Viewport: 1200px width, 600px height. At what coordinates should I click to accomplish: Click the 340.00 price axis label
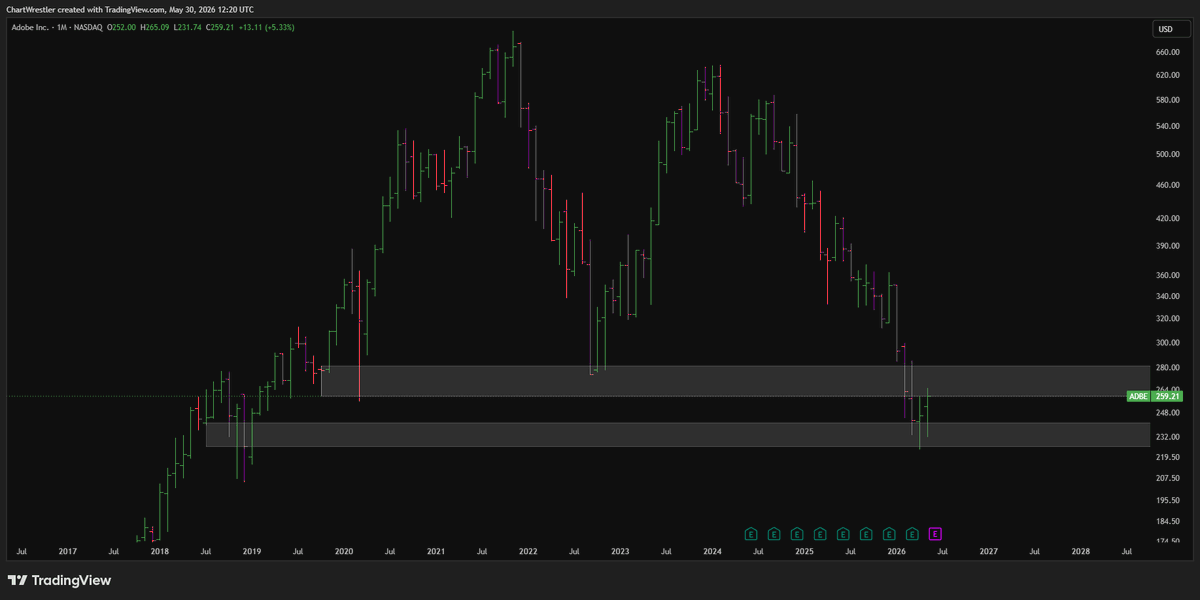click(1169, 296)
